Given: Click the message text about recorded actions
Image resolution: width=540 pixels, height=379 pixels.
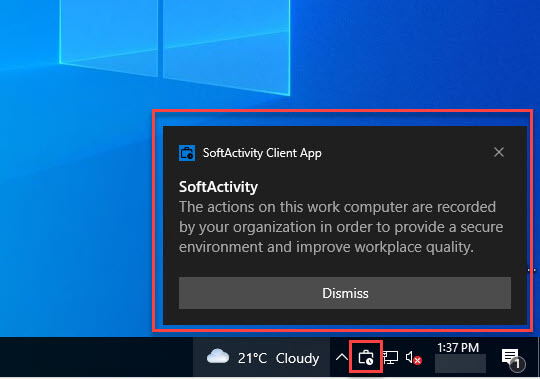Looking at the screenshot, I should click(x=341, y=227).
